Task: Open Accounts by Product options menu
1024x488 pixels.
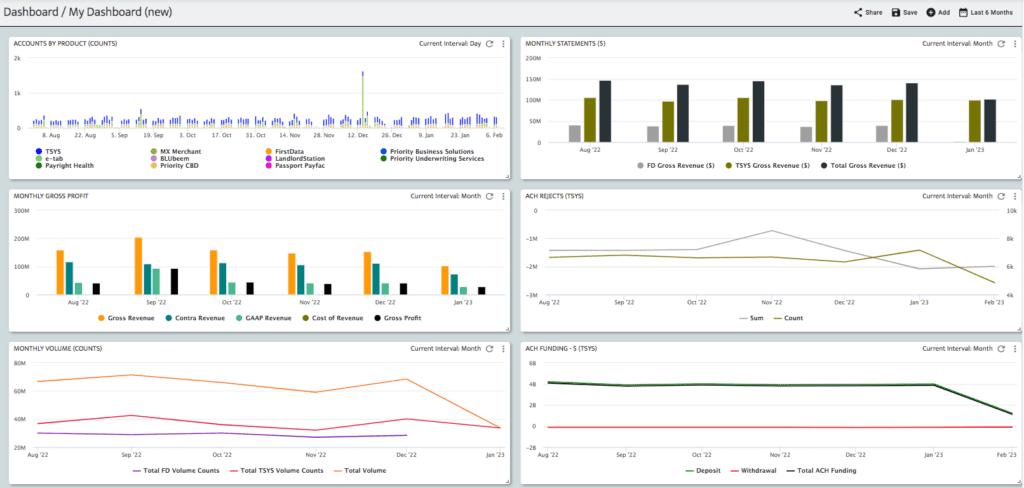Action: click(x=503, y=44)
